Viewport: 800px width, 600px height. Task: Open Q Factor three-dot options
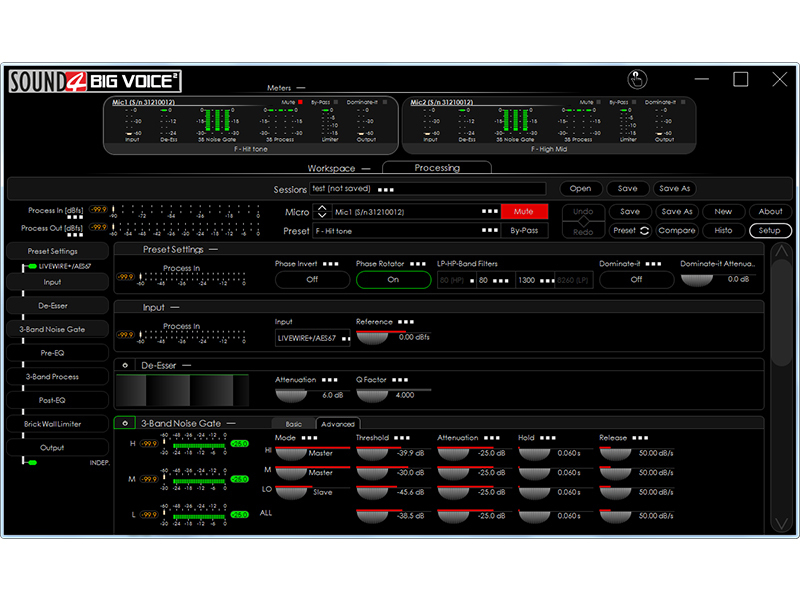pos(400,380)
